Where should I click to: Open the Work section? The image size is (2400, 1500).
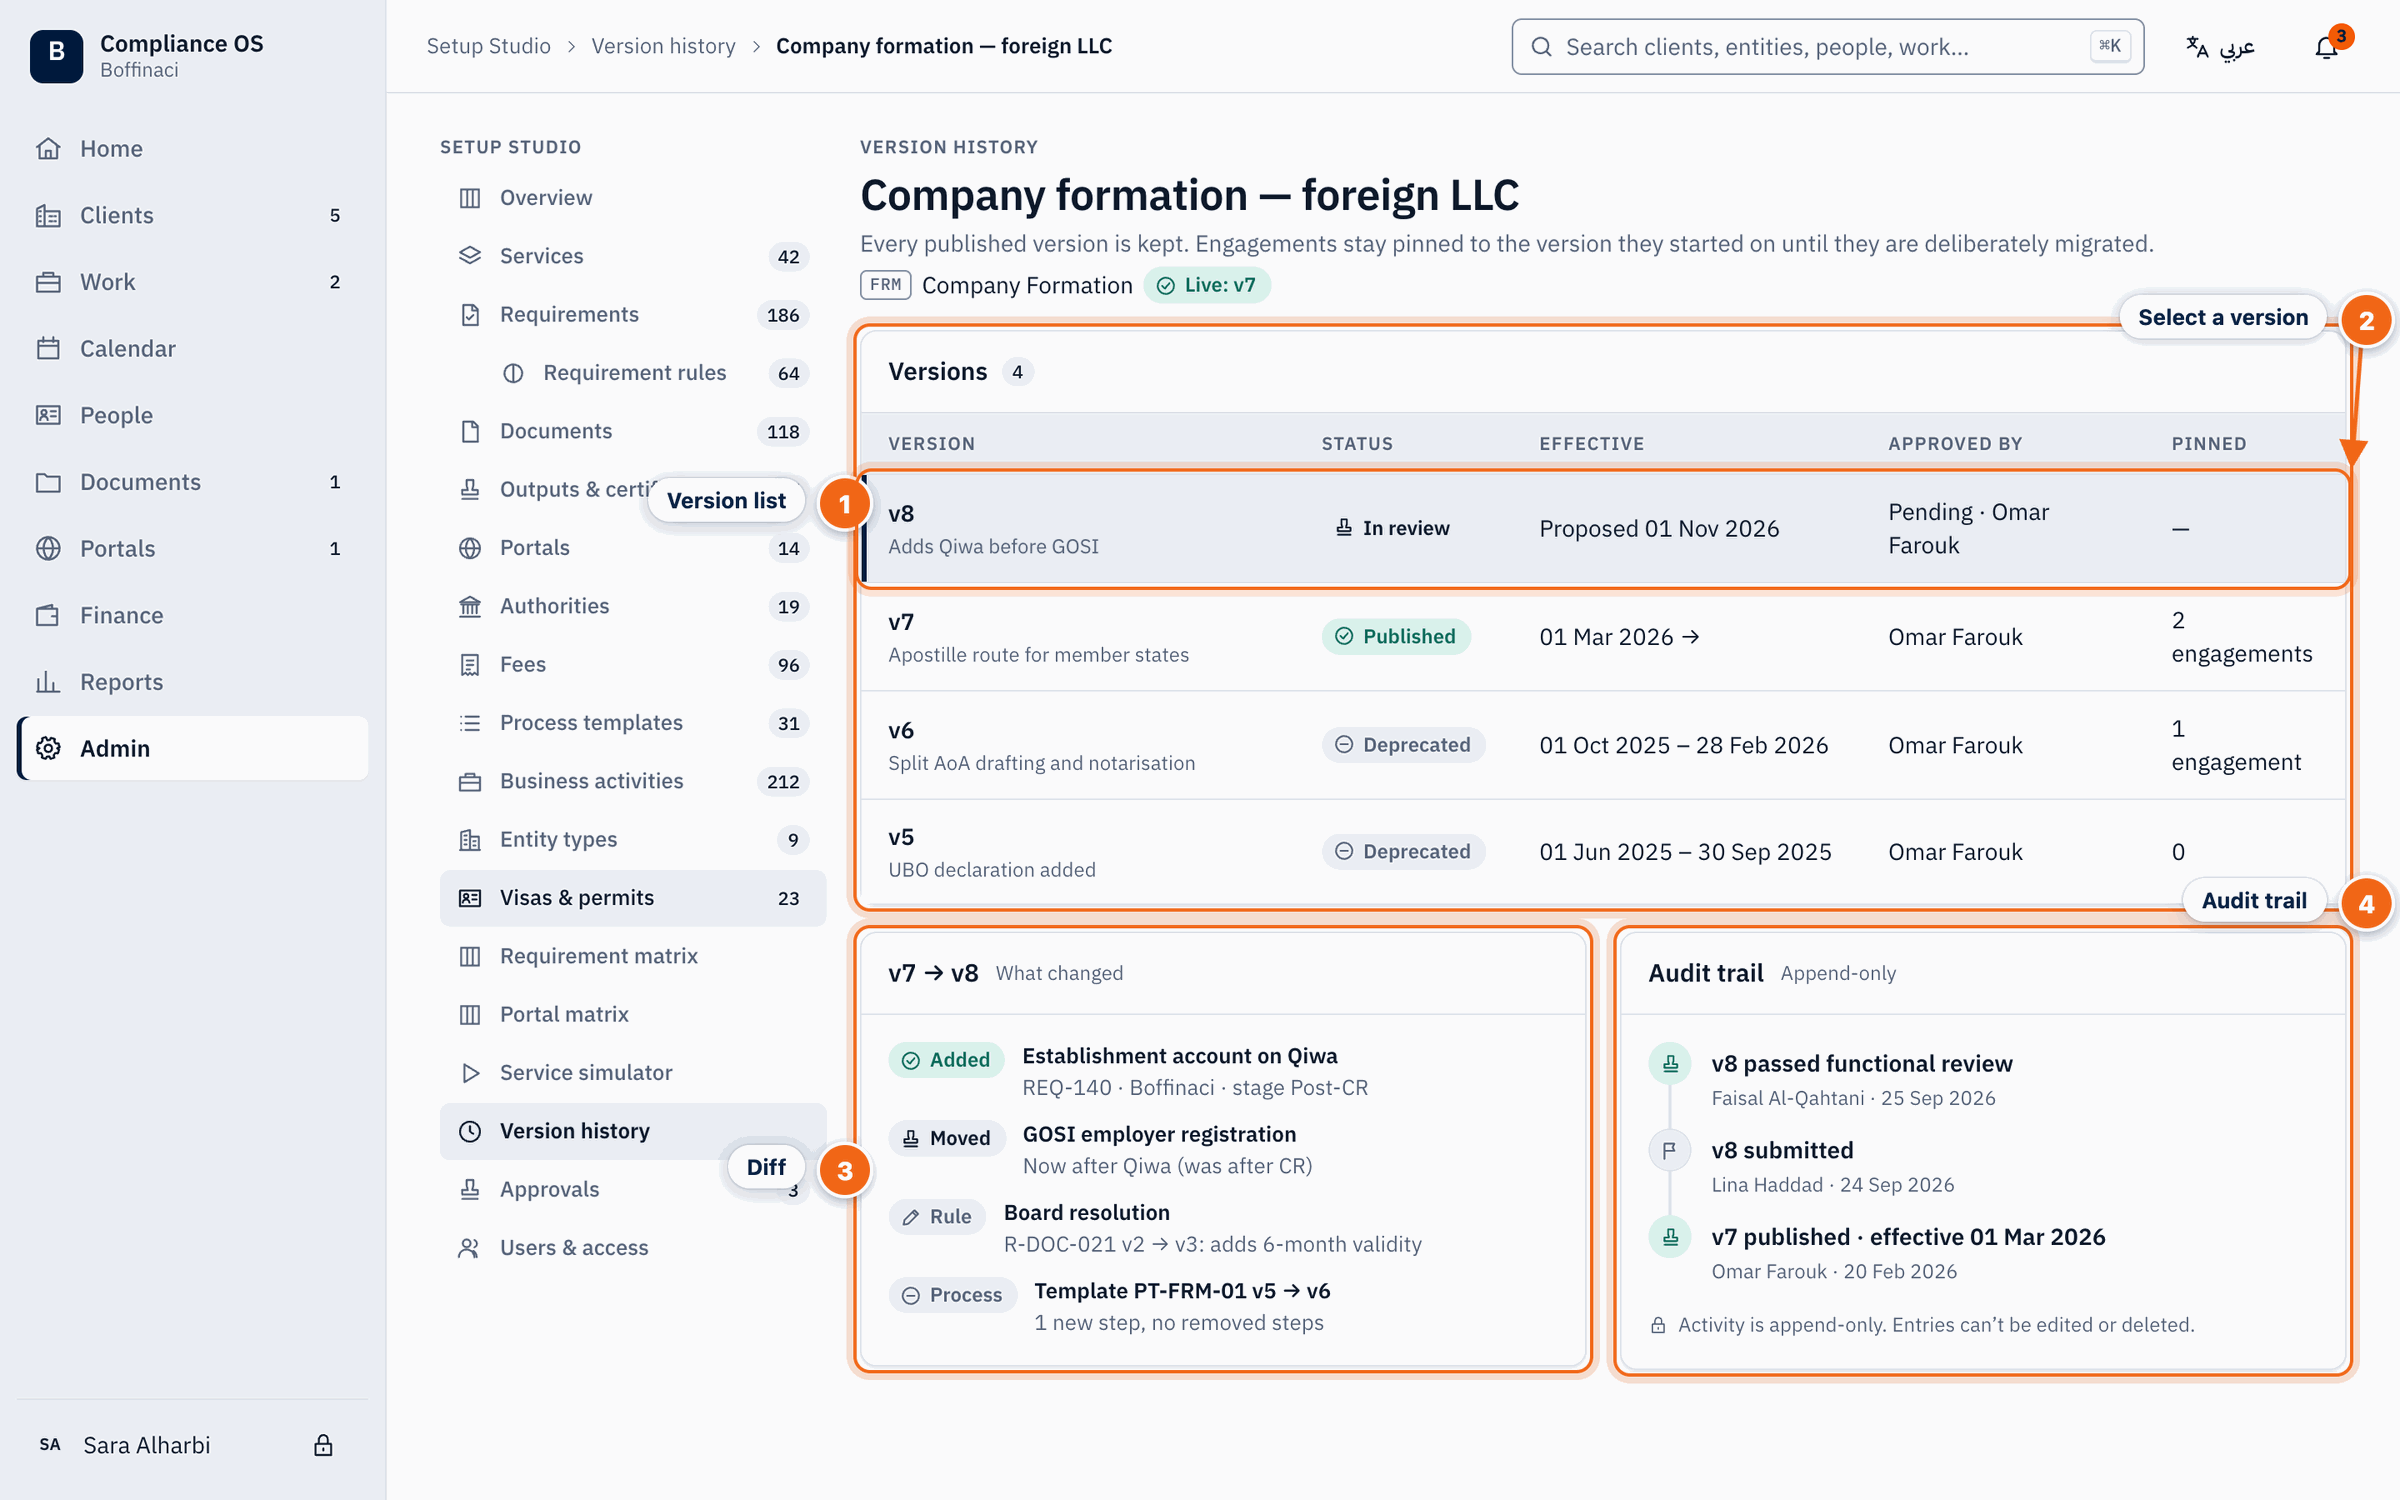coord(192,282)
